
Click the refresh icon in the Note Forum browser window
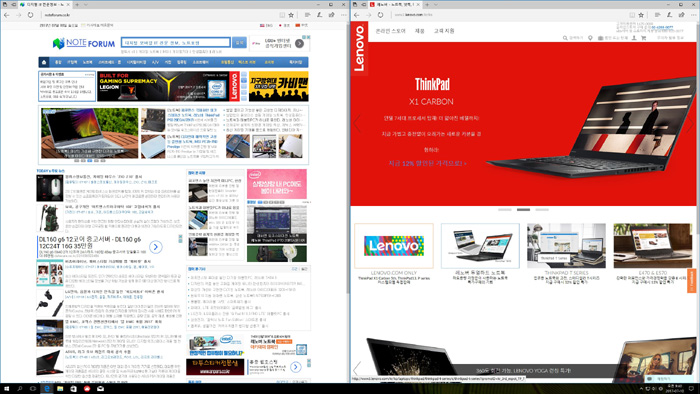30,15
